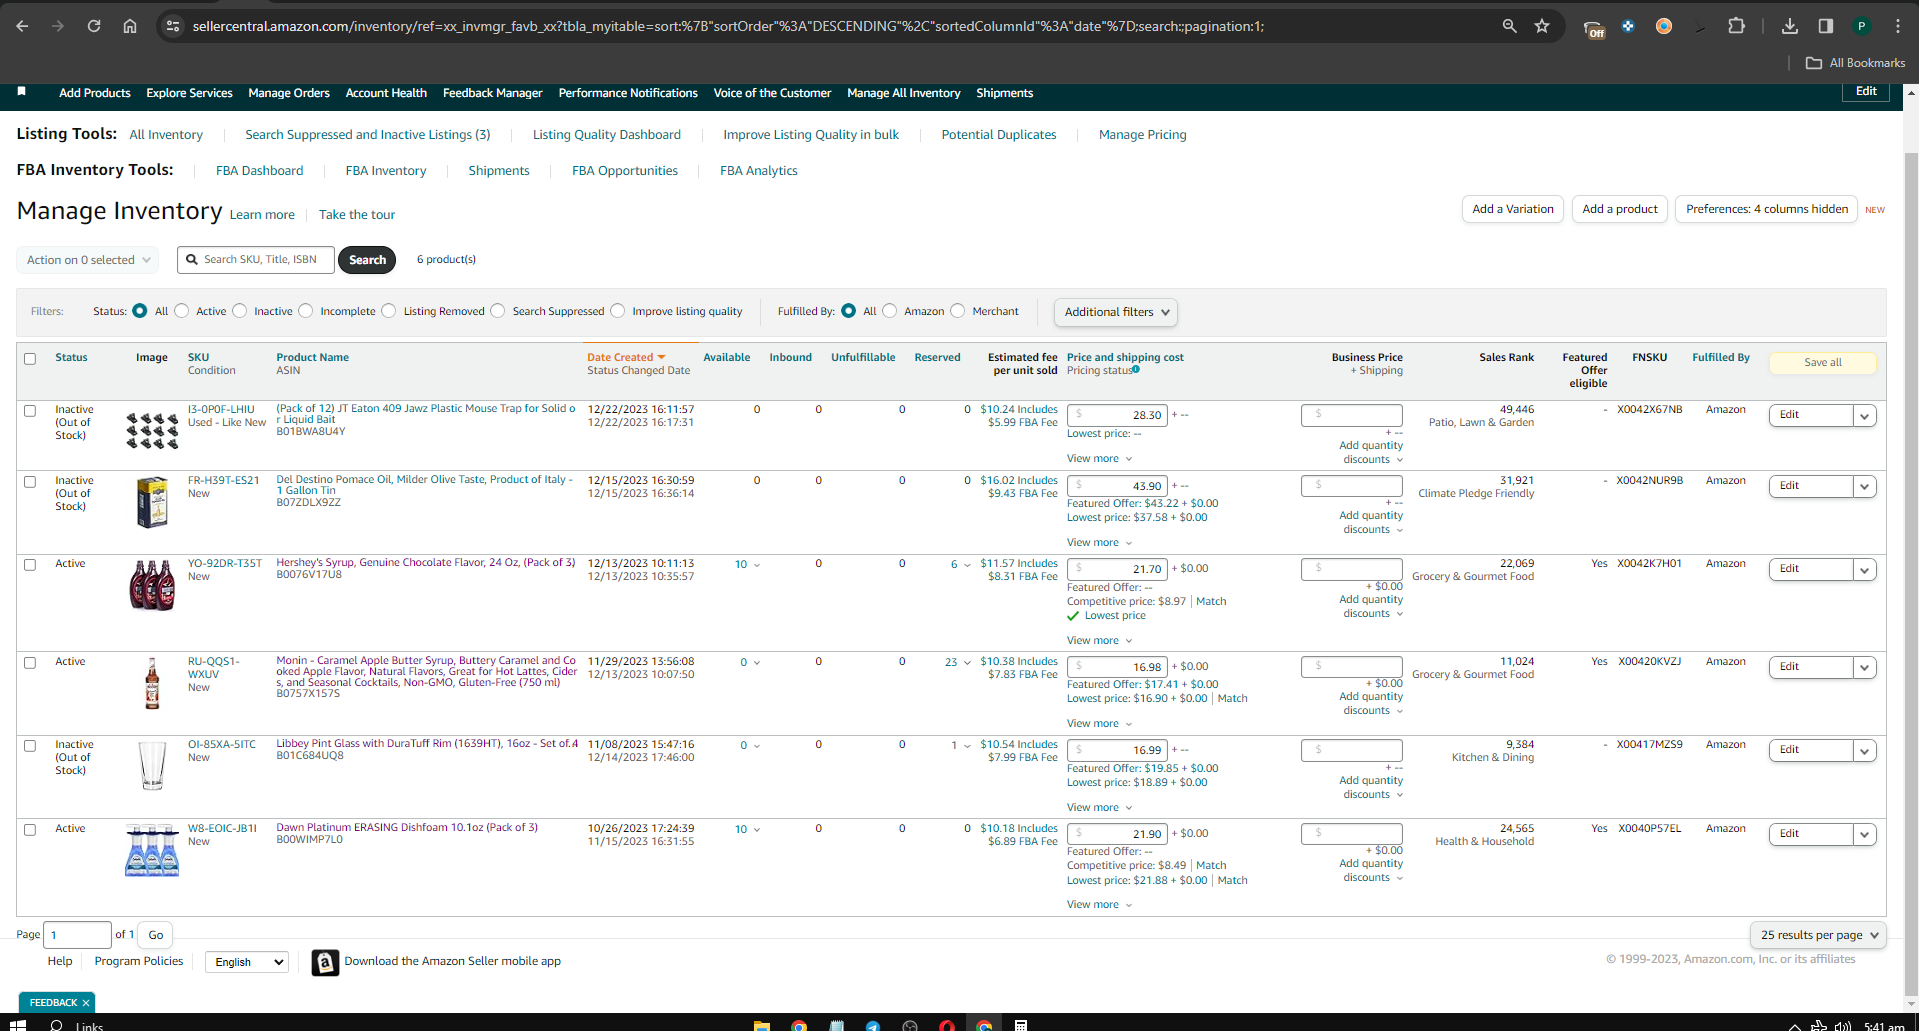Expand available quantity 10 for Hershey's Syrup

point(747,565)
